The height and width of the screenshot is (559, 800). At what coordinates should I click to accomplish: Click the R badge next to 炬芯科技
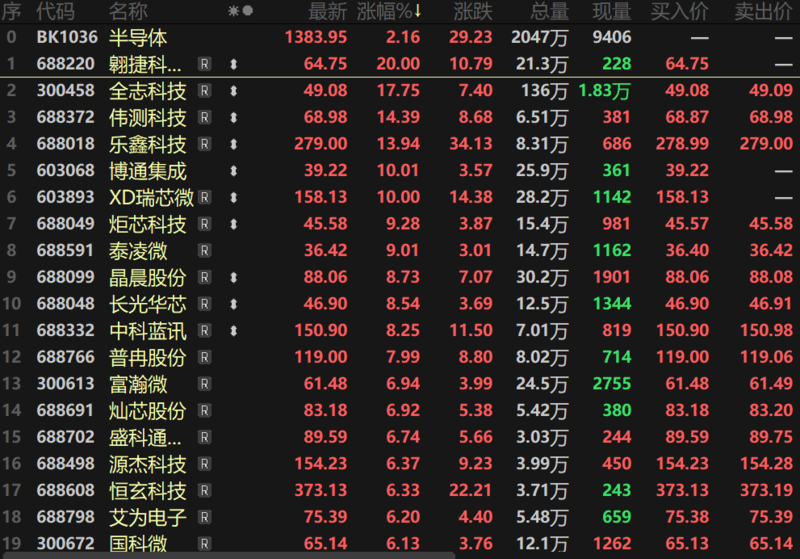coord(204,224)
